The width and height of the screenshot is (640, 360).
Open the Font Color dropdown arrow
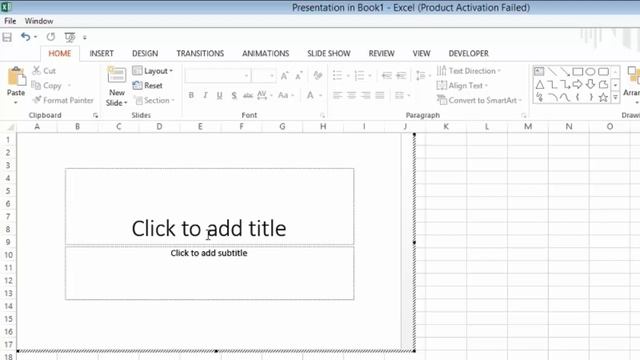tap(320, 95)
